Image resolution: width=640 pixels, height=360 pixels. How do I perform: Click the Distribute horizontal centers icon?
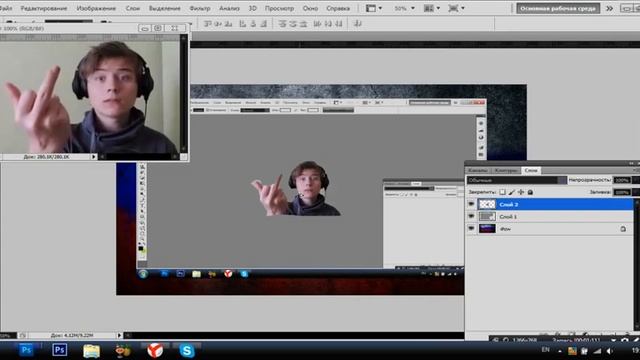coord(328,24)
